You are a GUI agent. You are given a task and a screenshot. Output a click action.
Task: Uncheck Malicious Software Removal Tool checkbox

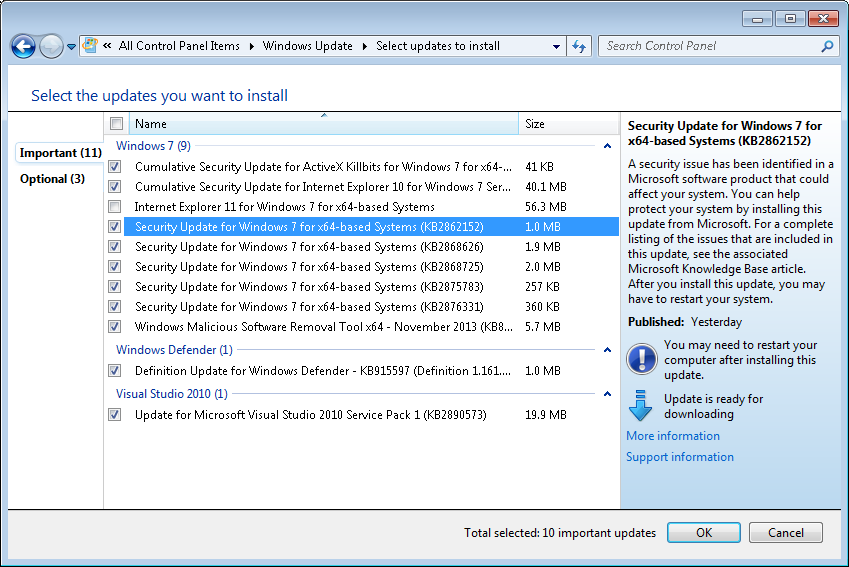(115, 327)
